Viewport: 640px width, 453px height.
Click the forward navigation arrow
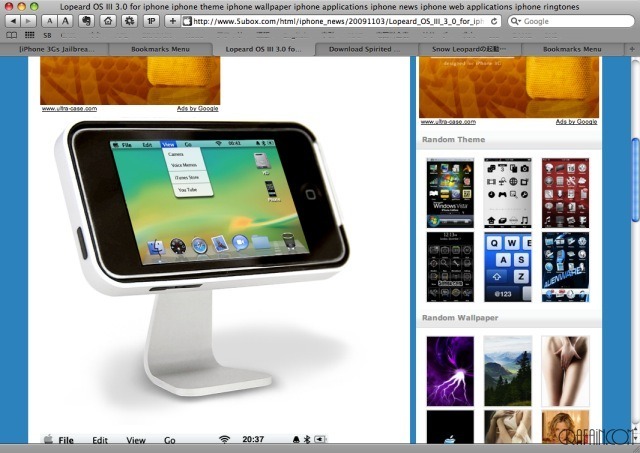28,21
